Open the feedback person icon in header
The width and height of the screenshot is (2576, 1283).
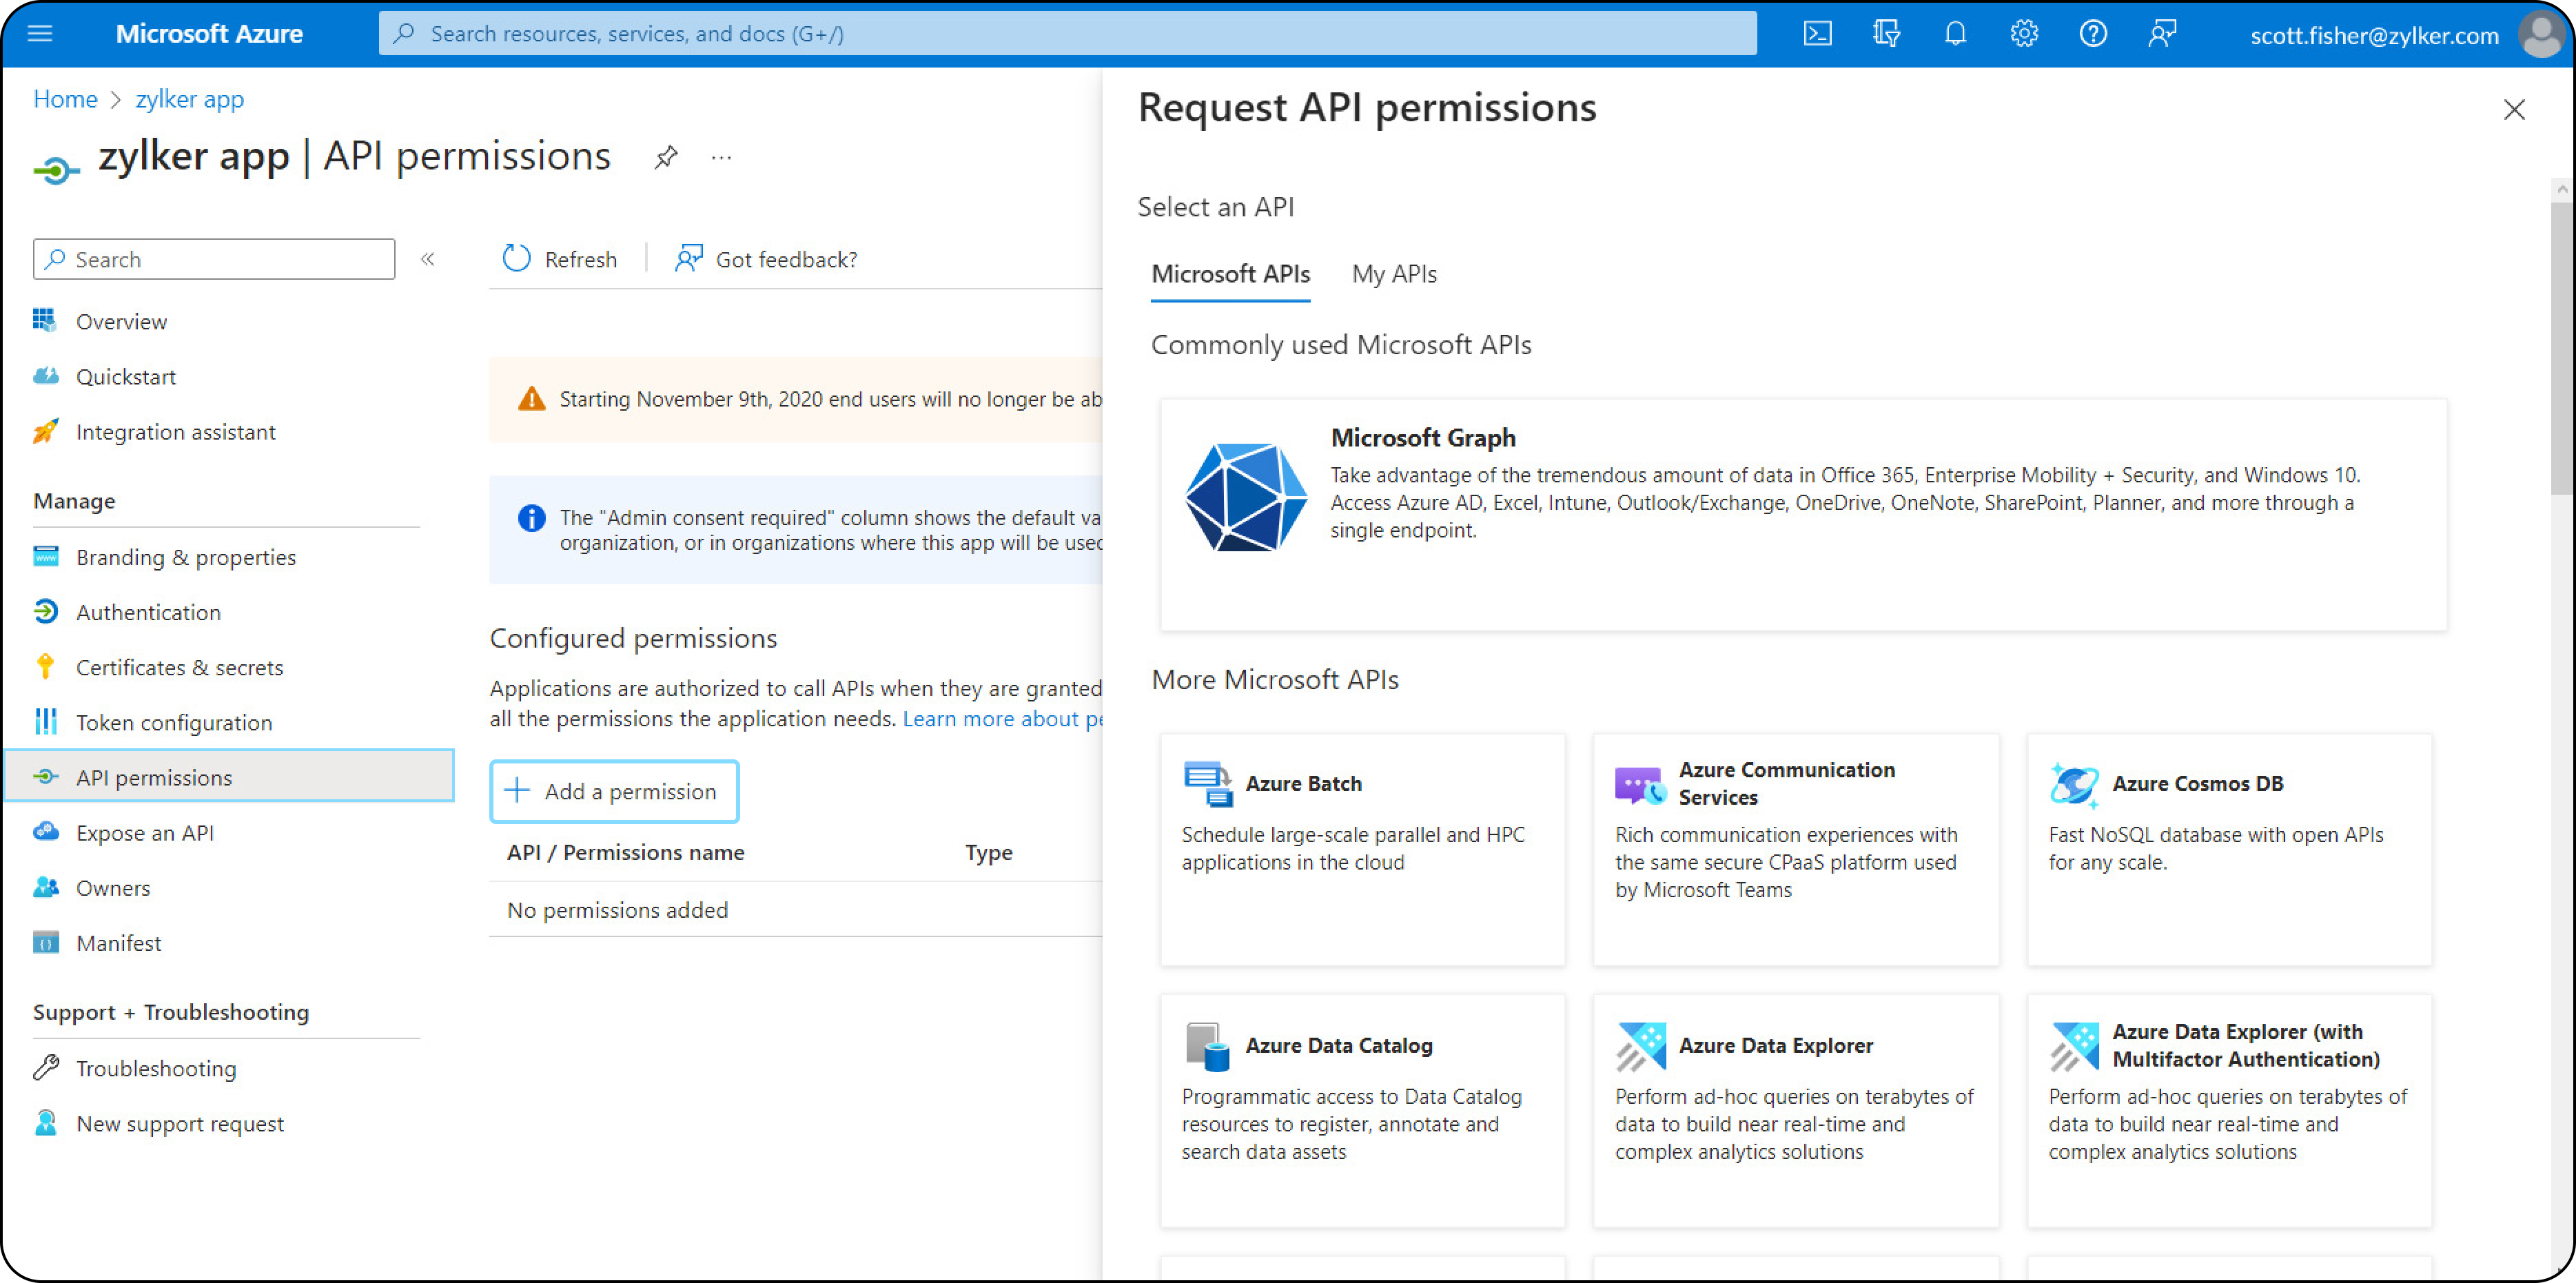click(x=2162, y=34)
